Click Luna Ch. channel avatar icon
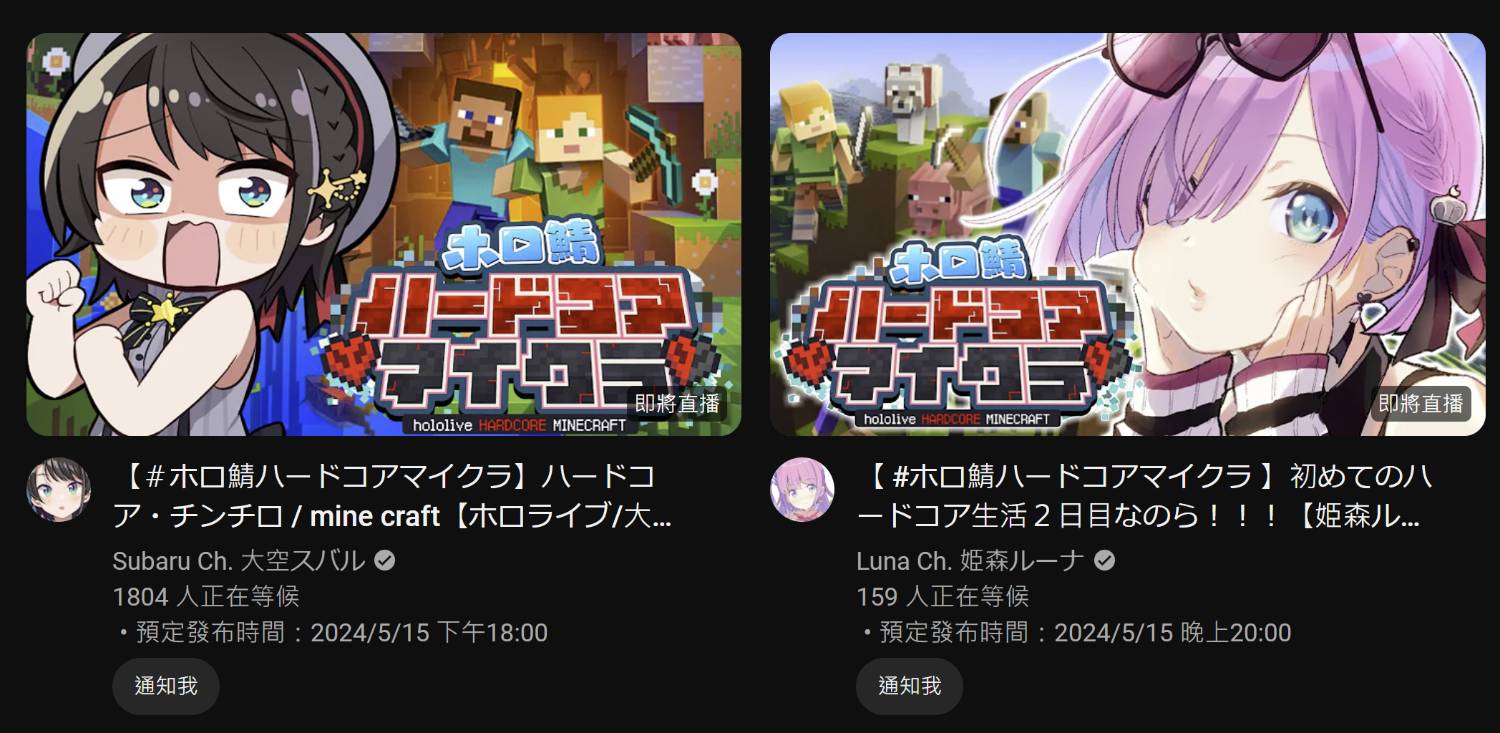 (802, 490)
